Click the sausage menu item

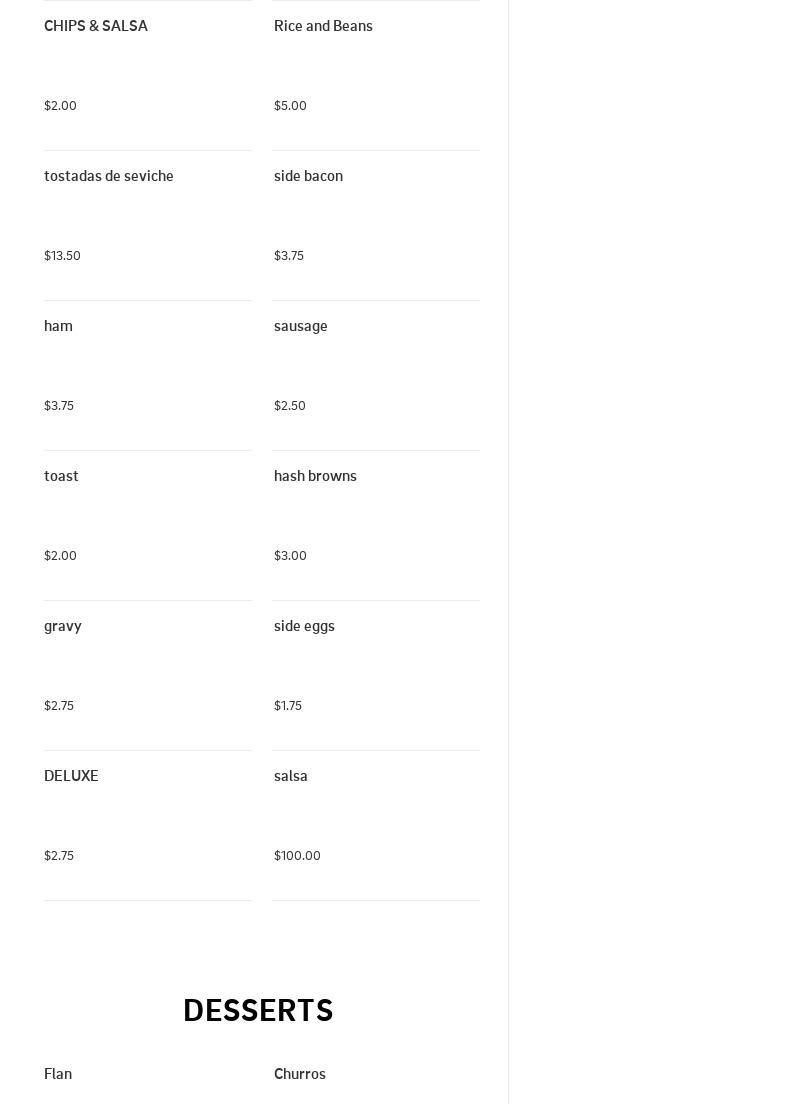[x=300, y=326]
